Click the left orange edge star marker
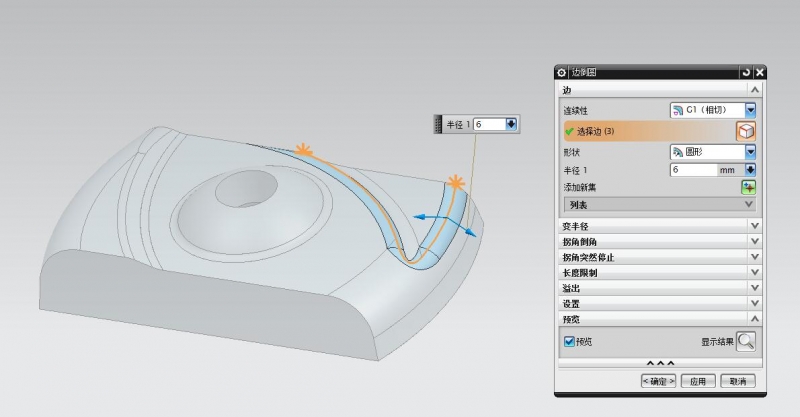This screenshot has height=417, width=800. pyautogui.click(x=301, y=151)
